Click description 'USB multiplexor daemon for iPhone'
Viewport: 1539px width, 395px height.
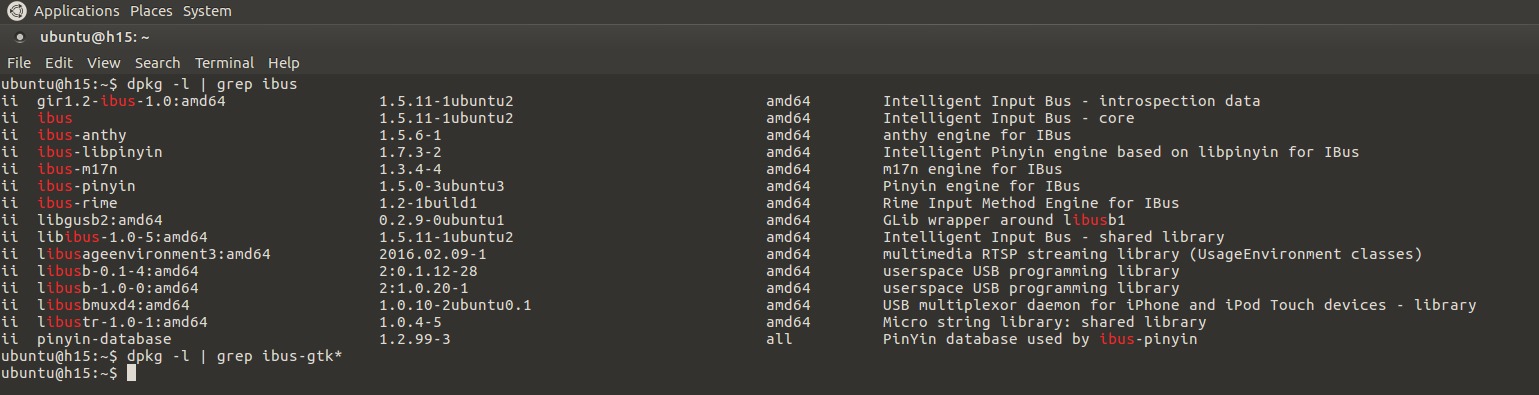(x=1031, y=305)
